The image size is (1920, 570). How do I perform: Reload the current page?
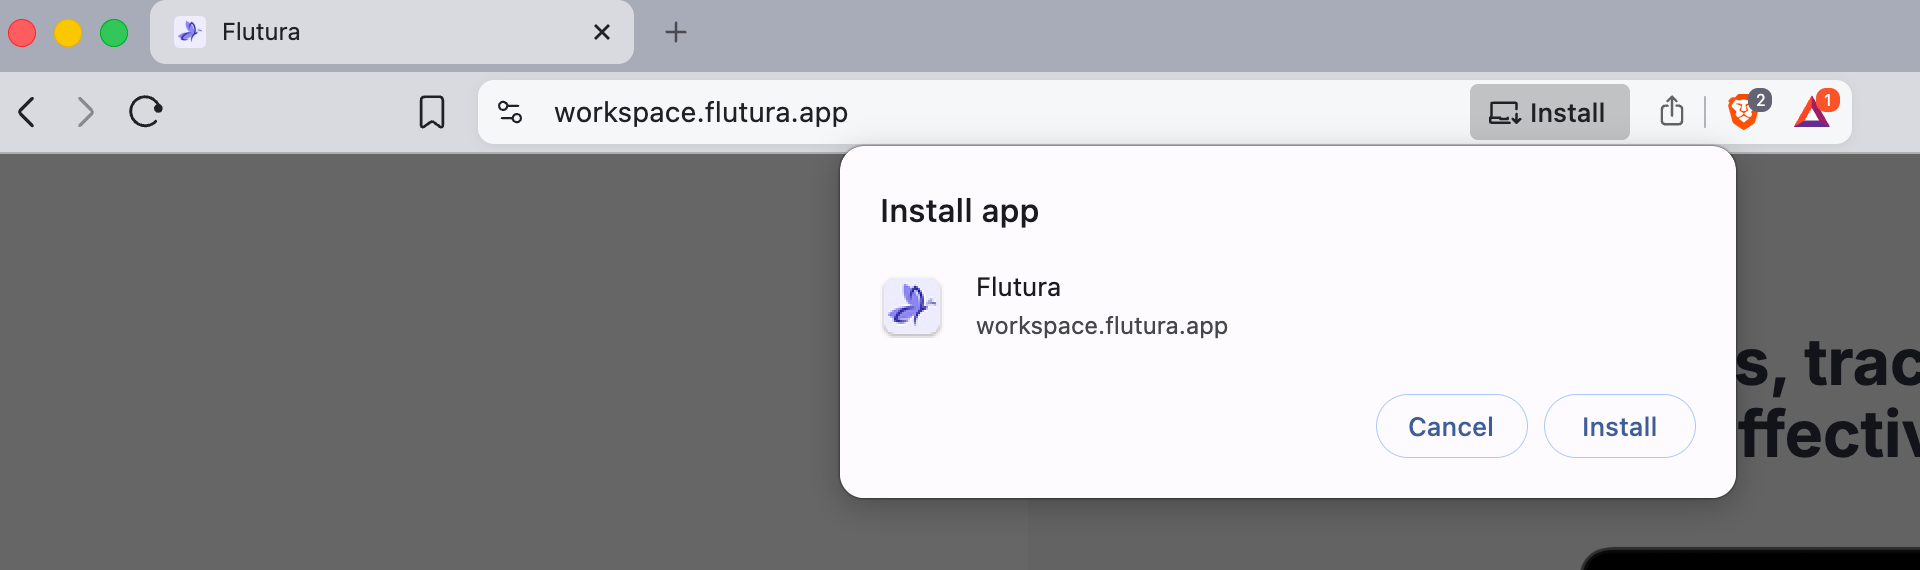[145, 112]
